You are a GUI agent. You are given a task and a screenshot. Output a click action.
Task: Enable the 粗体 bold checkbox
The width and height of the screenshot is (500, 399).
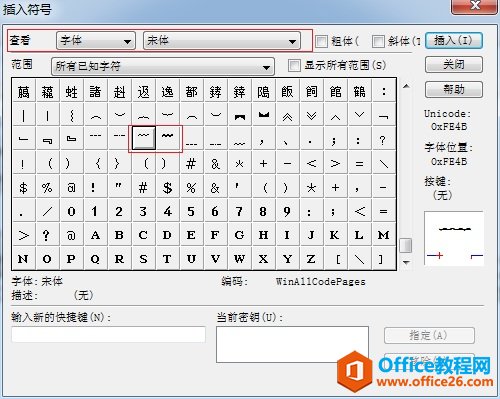(321, 41)
